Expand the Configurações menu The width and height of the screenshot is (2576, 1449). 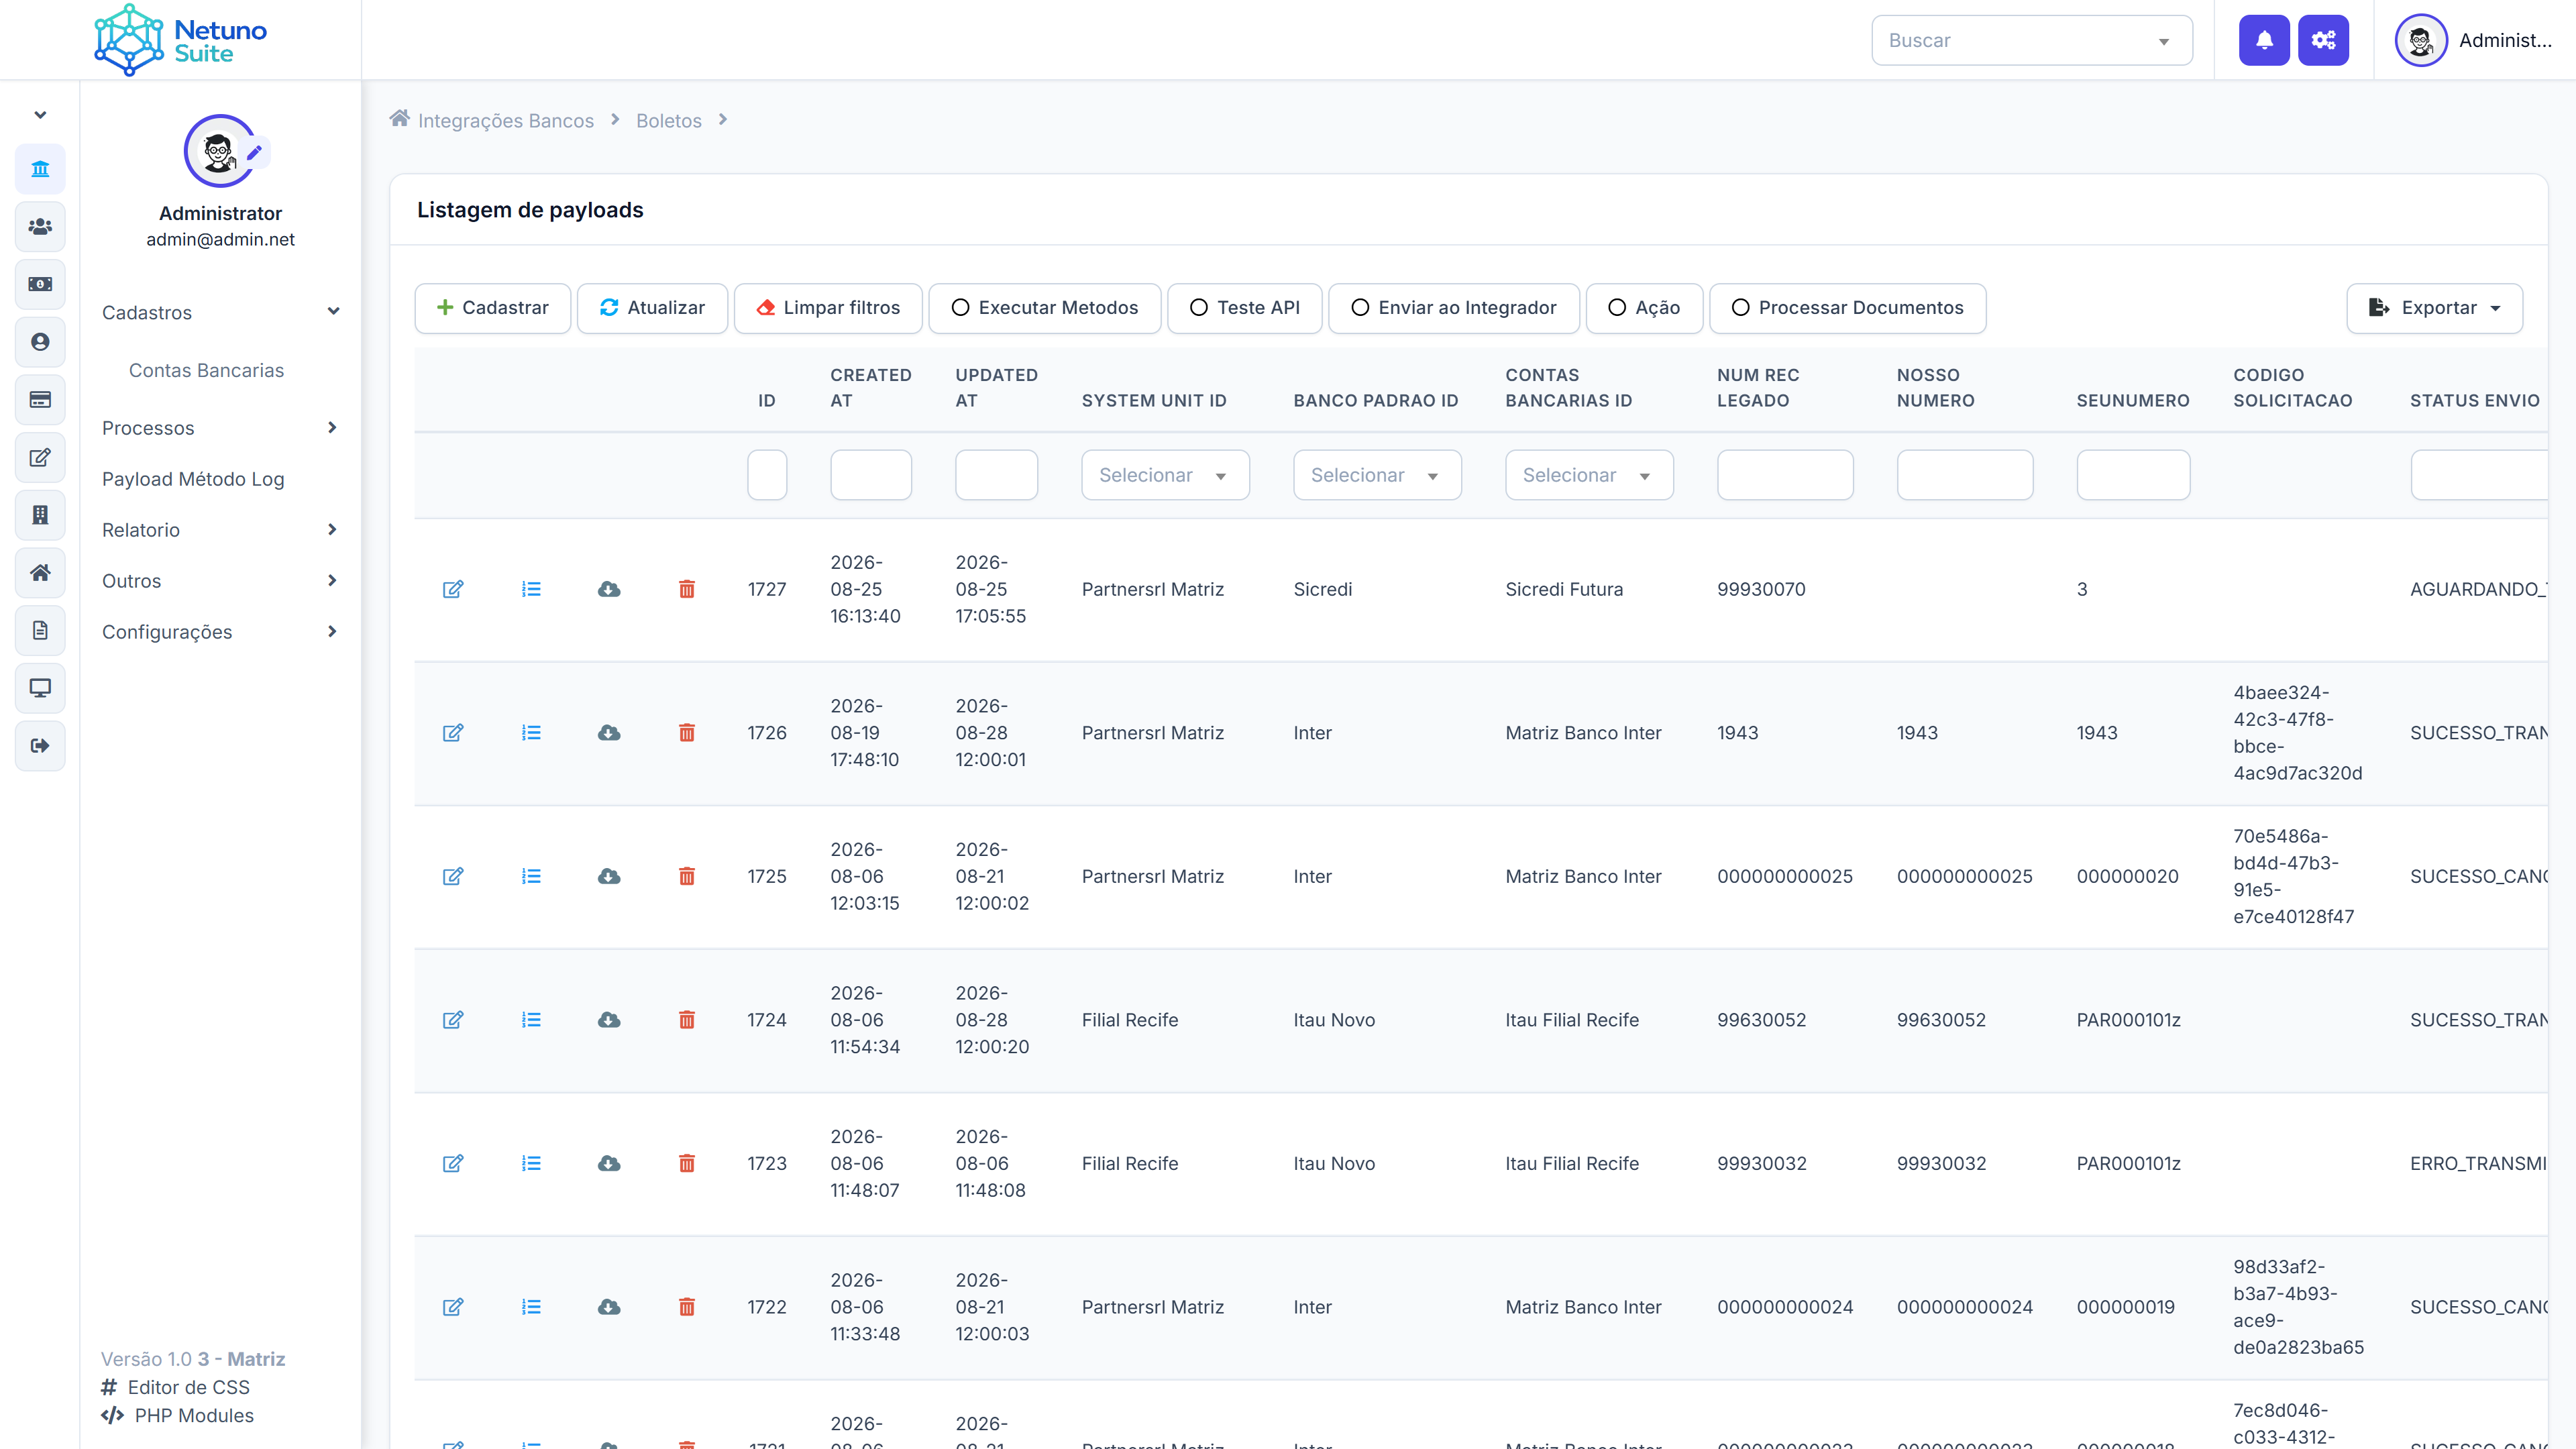point(220,632)
